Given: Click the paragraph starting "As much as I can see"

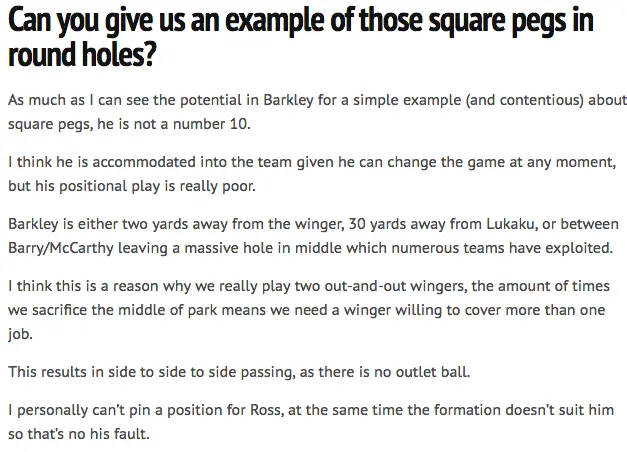Looking at the screenshot, I should (300, 112).
